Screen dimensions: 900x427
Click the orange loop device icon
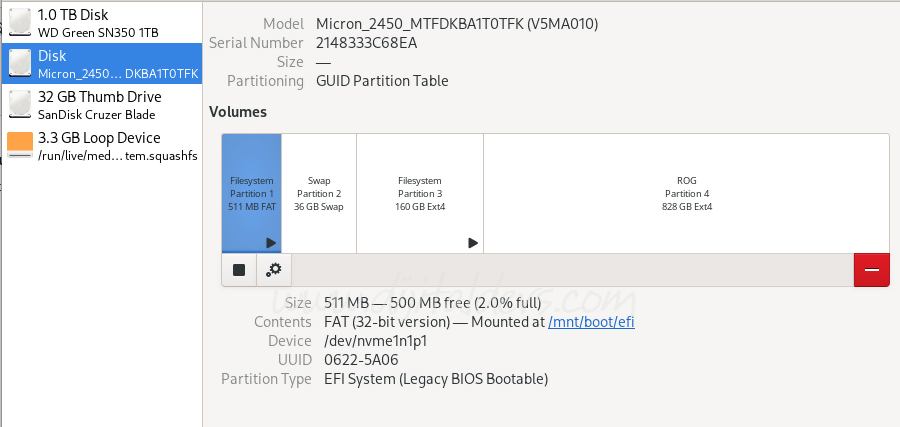pos(20,145)
